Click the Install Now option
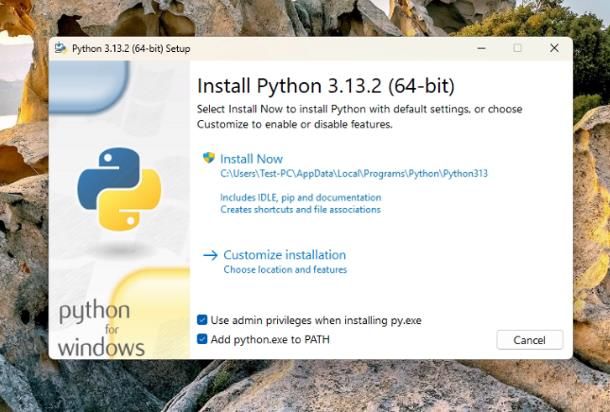The height and width of the screenshot is (412, 610). [251, 159]
